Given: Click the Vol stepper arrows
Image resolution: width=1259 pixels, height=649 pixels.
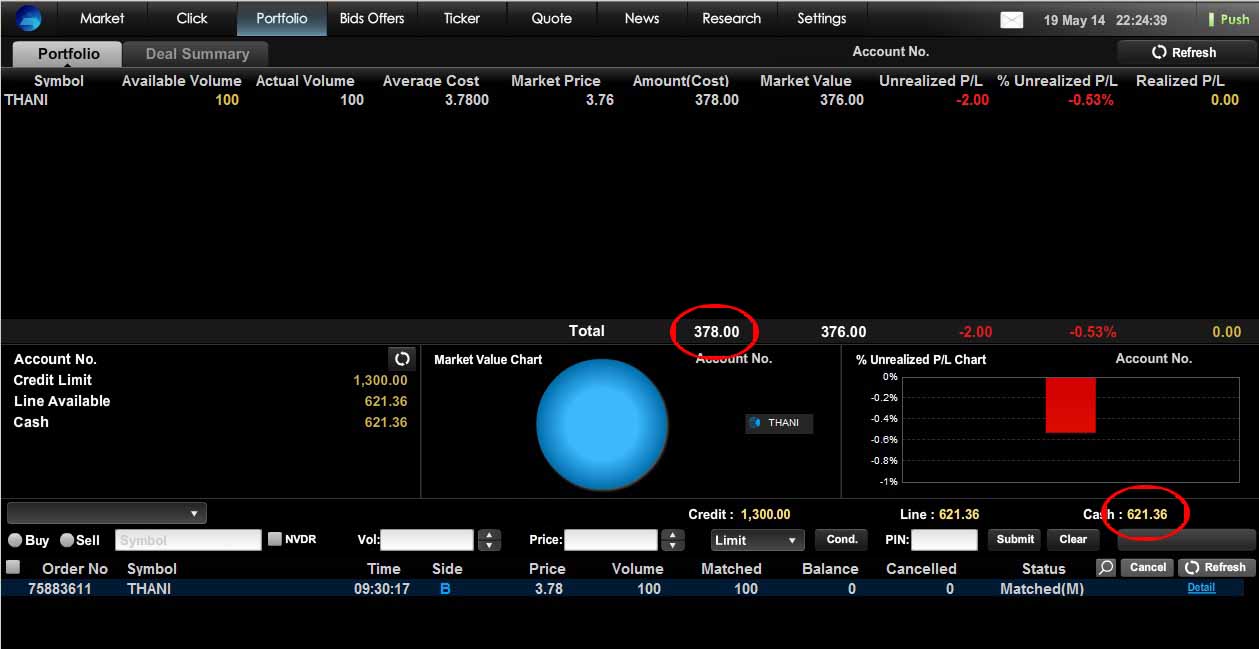Looking at the screenshot, I should pos(489,540).
